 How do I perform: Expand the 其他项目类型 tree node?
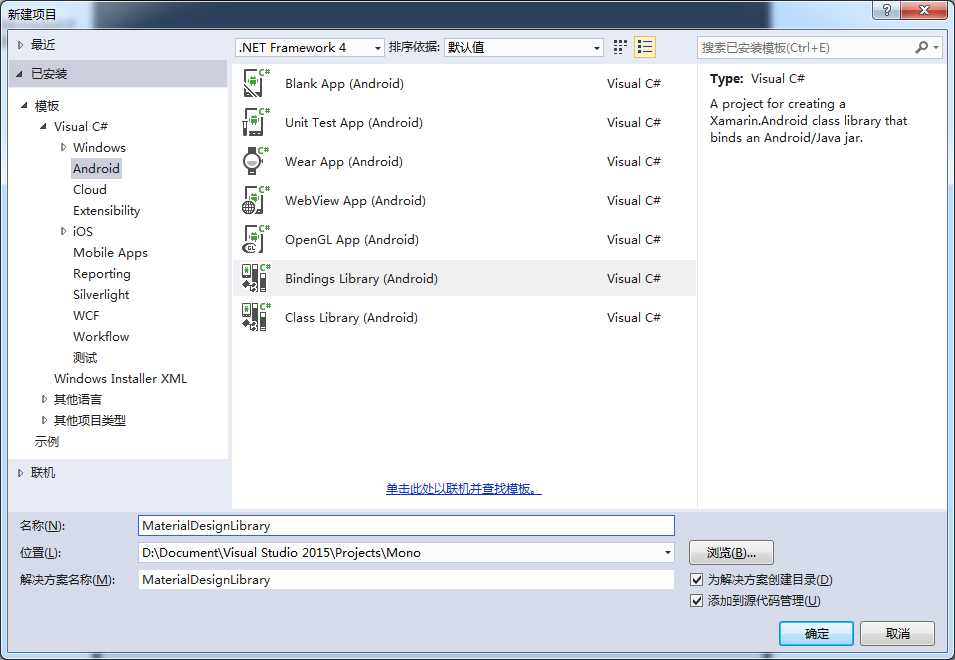pyautogui.click(x=44, y=420)
